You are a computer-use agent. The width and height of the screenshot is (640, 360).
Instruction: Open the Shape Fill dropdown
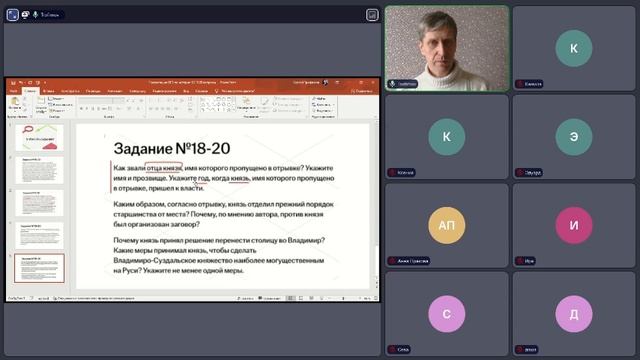(288, 99)
